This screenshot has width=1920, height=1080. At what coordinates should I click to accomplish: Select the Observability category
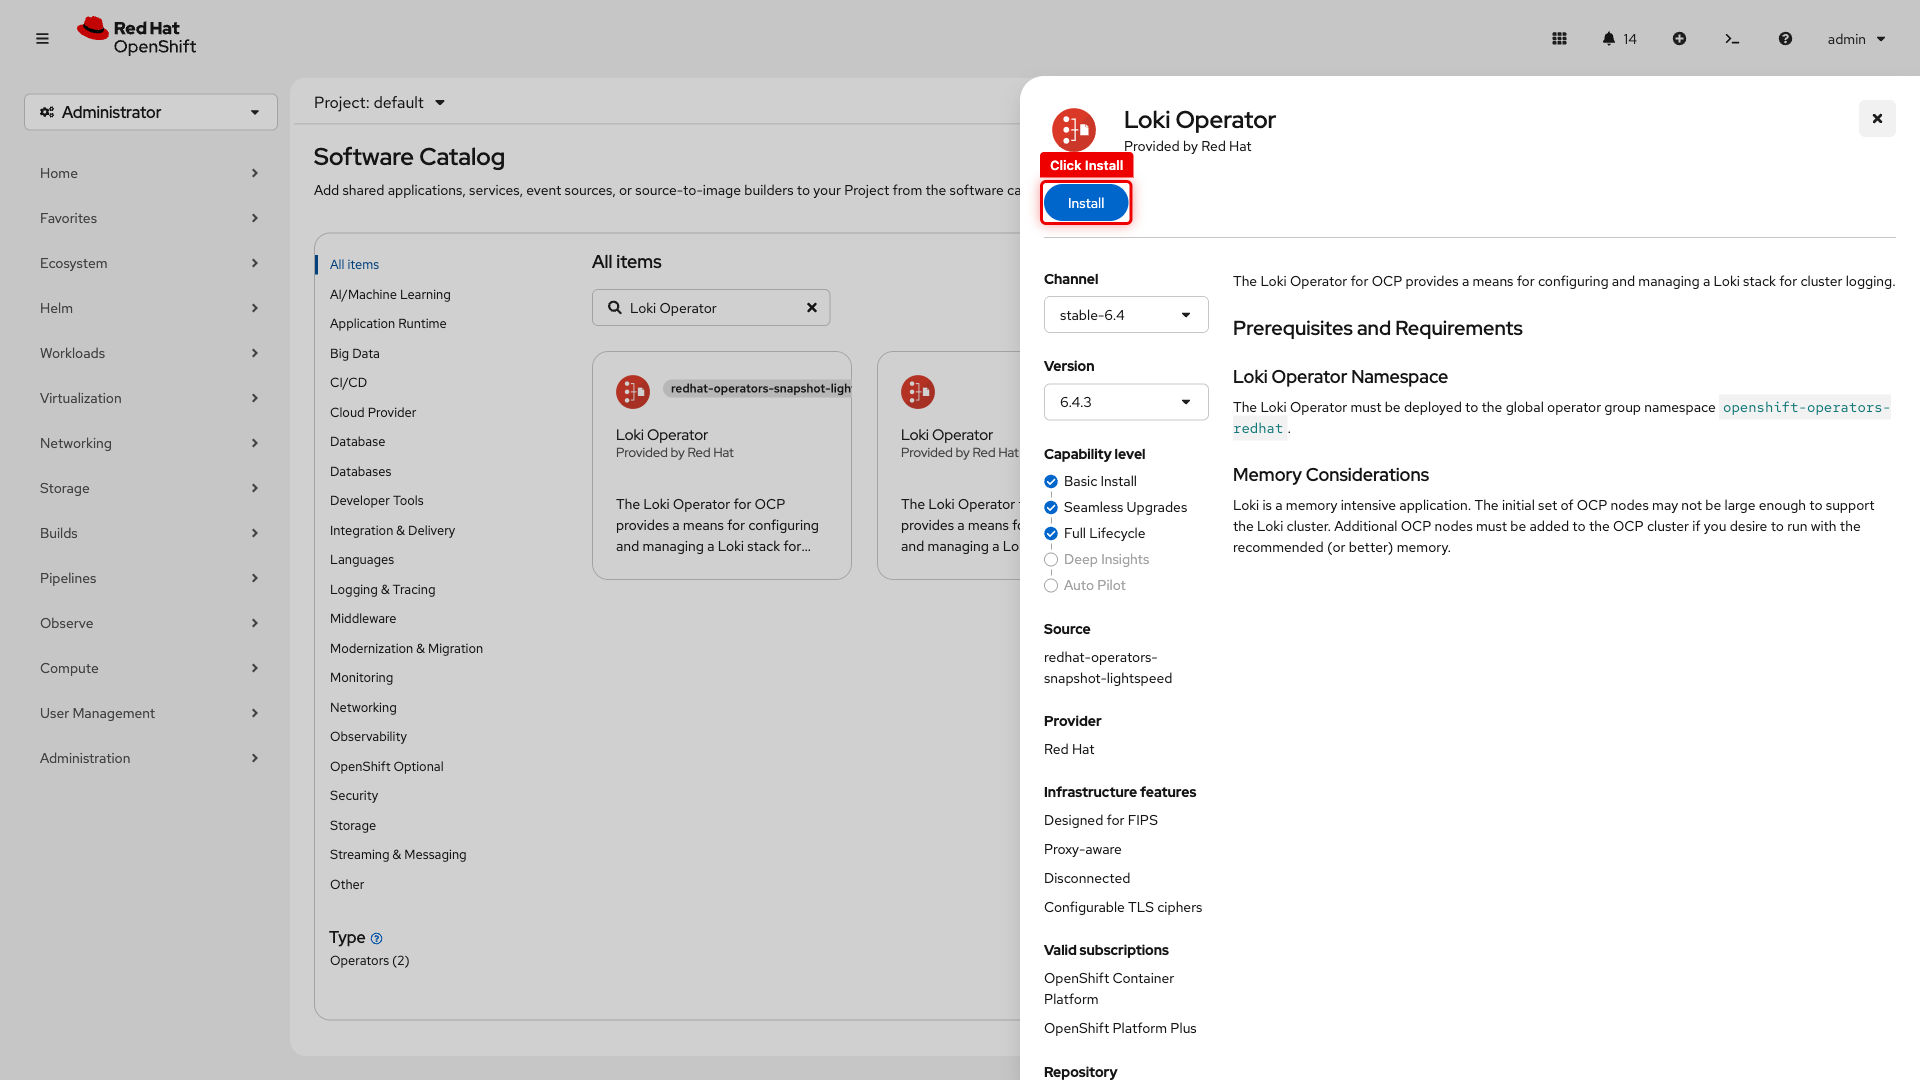368,737
